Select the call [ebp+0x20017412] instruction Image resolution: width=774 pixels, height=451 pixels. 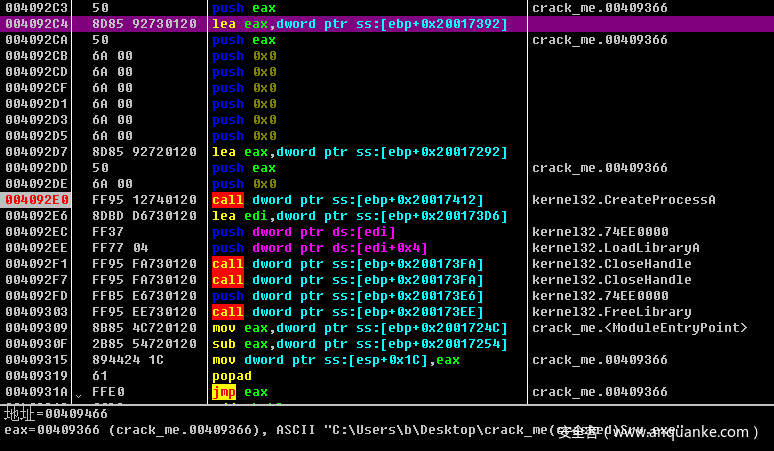point(348,200)
